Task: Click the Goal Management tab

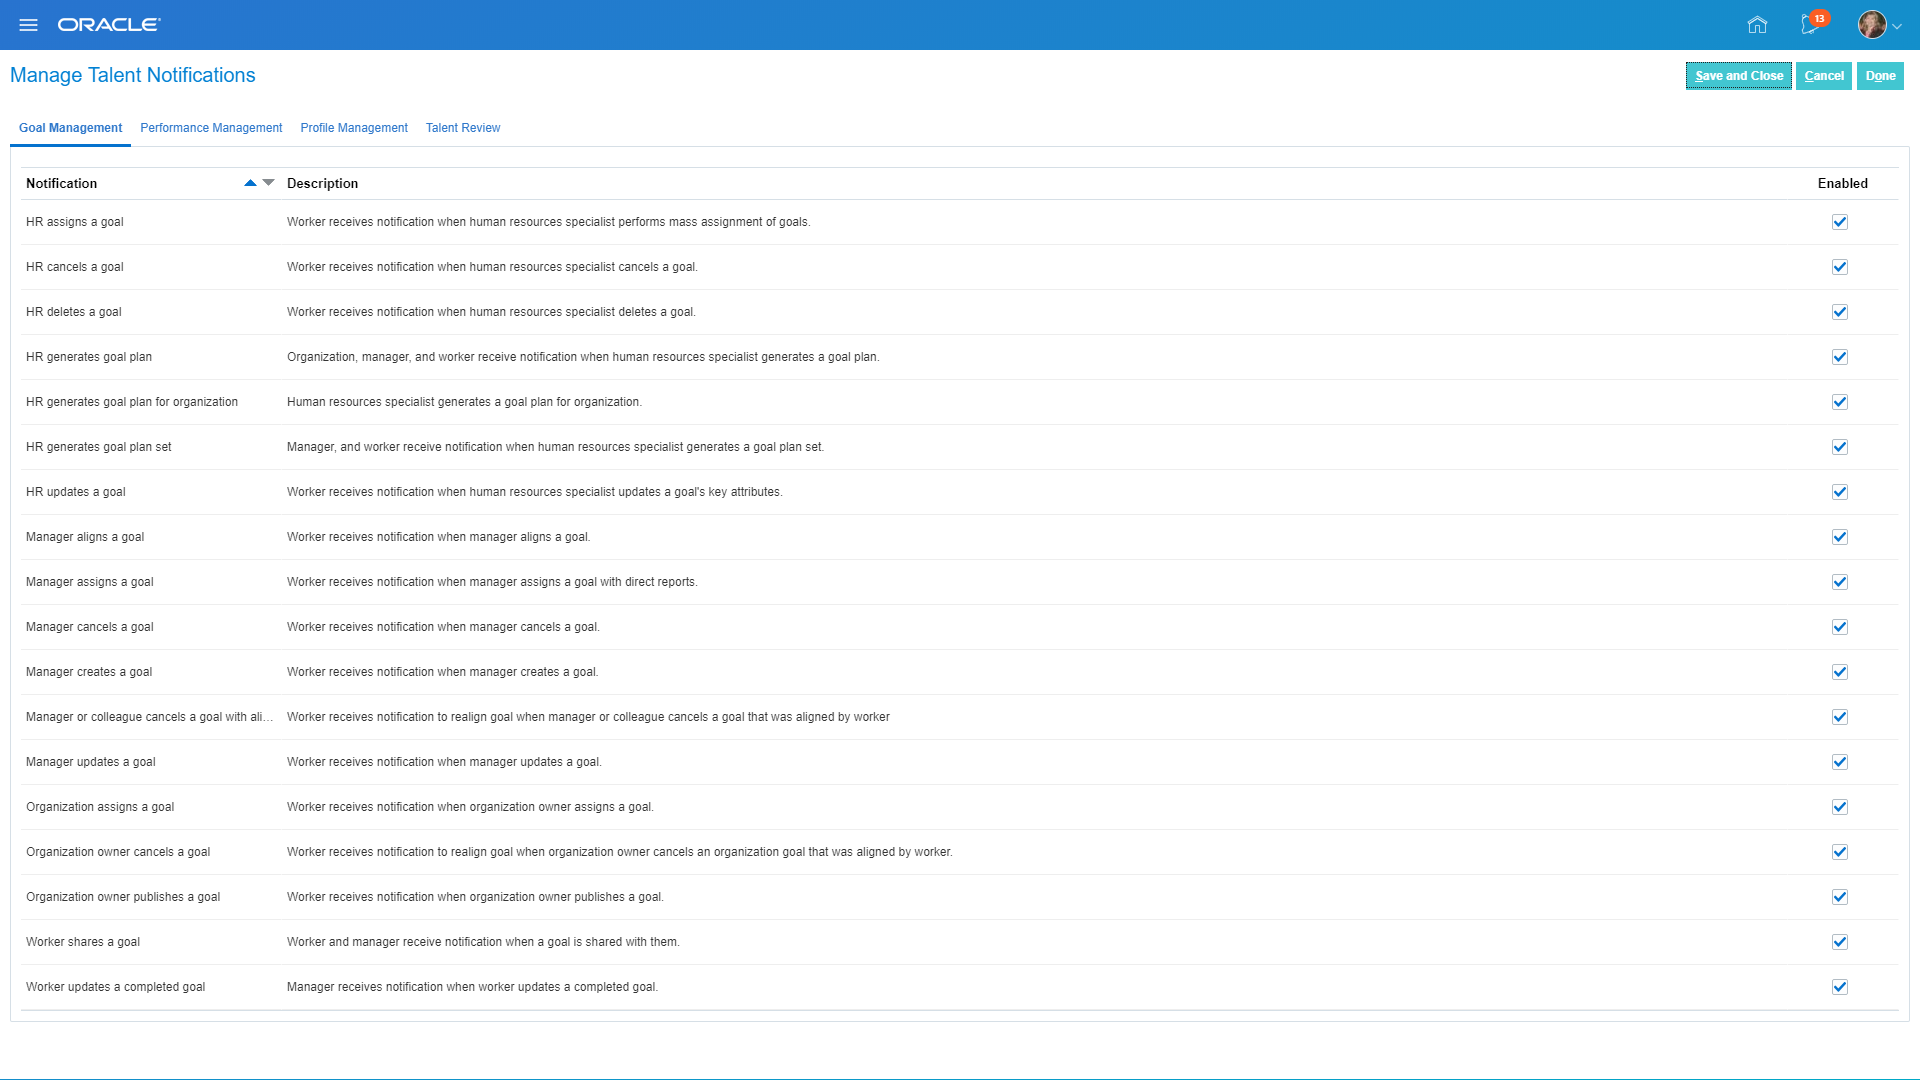Action: [x=70, y=128]
